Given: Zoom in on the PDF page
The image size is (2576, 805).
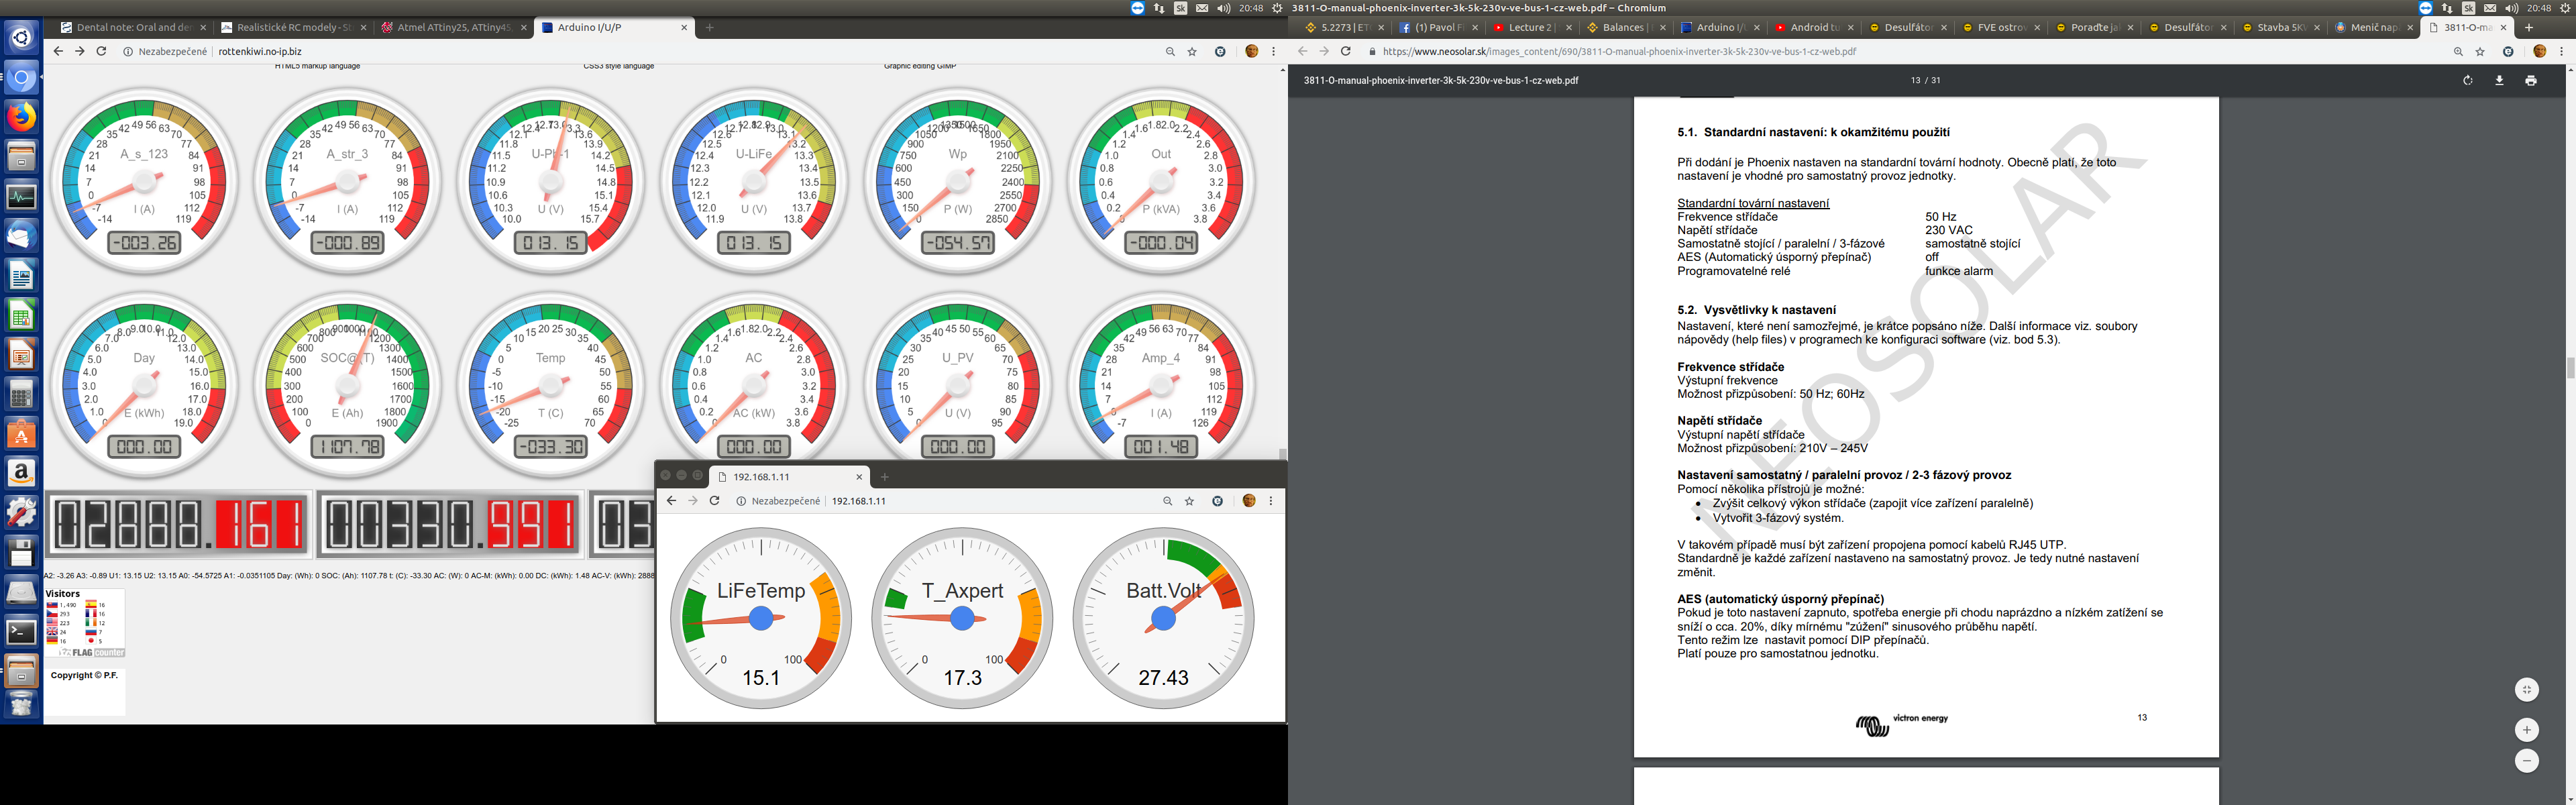Looking at the screenshot, I should click(x=2526, y=729).
